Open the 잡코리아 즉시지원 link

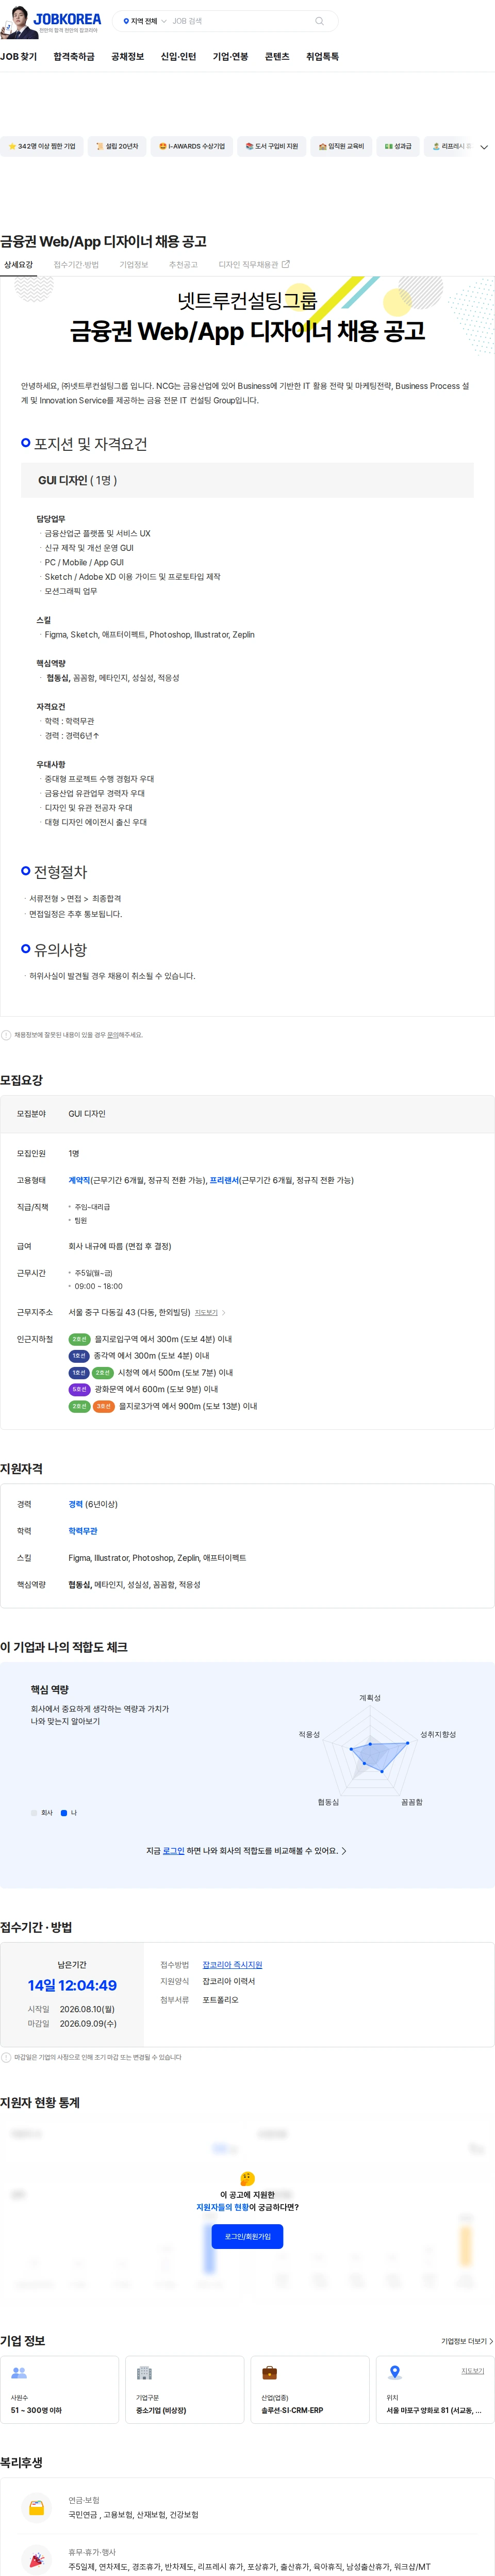point(232,1965)
